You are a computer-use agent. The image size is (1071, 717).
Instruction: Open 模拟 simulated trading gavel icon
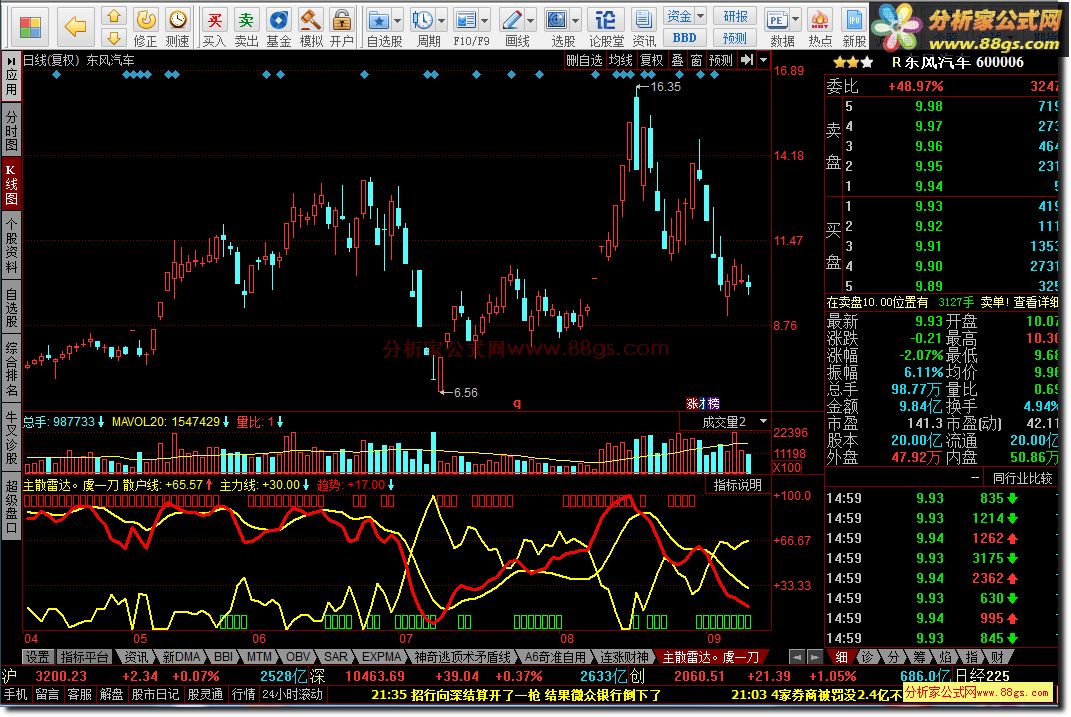tap(311, 27)
